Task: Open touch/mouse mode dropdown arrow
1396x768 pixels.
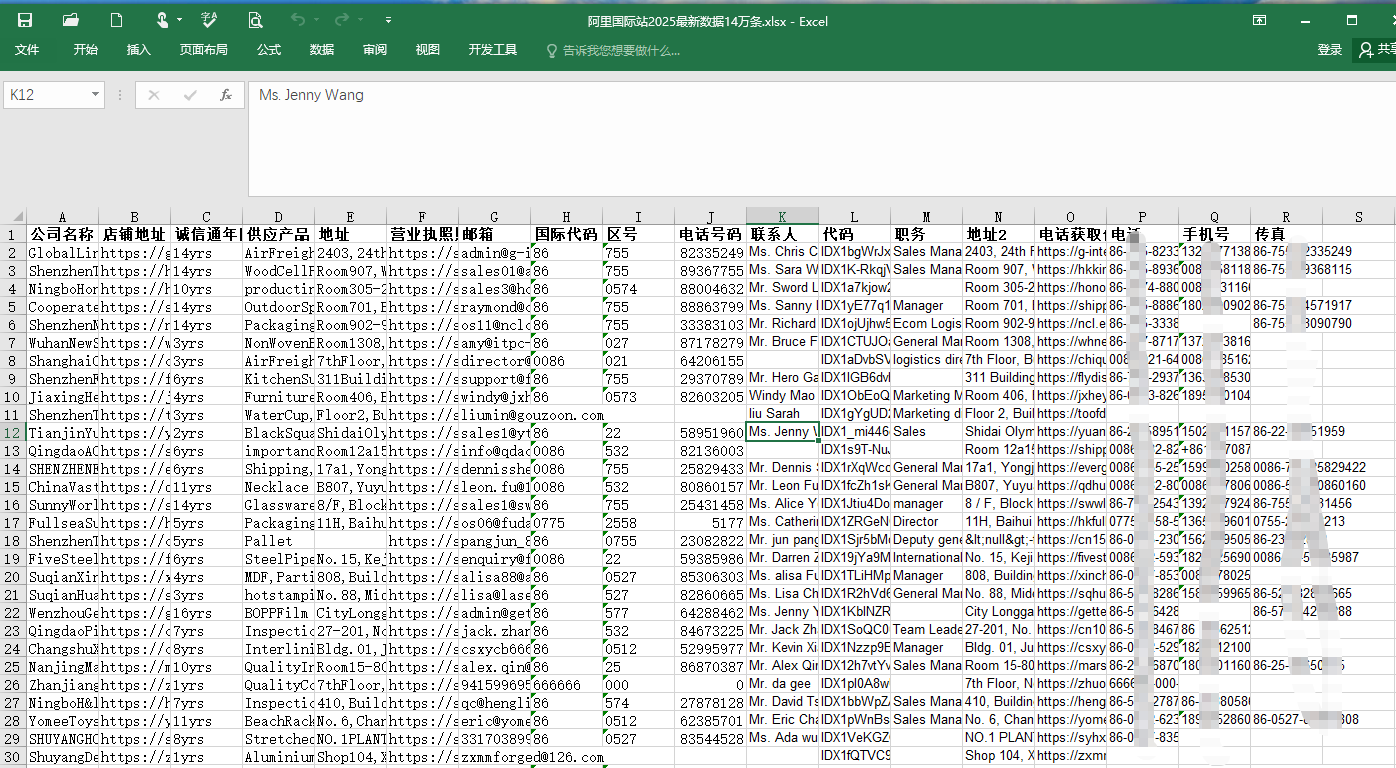Action: 179,20
